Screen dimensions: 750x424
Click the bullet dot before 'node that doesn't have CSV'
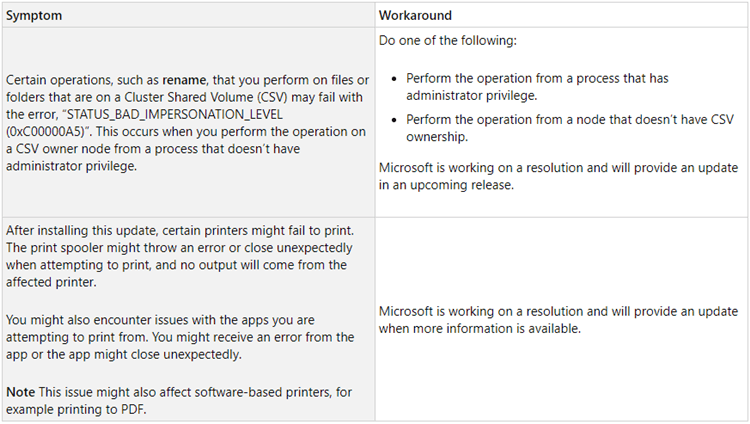pos(394,120)
